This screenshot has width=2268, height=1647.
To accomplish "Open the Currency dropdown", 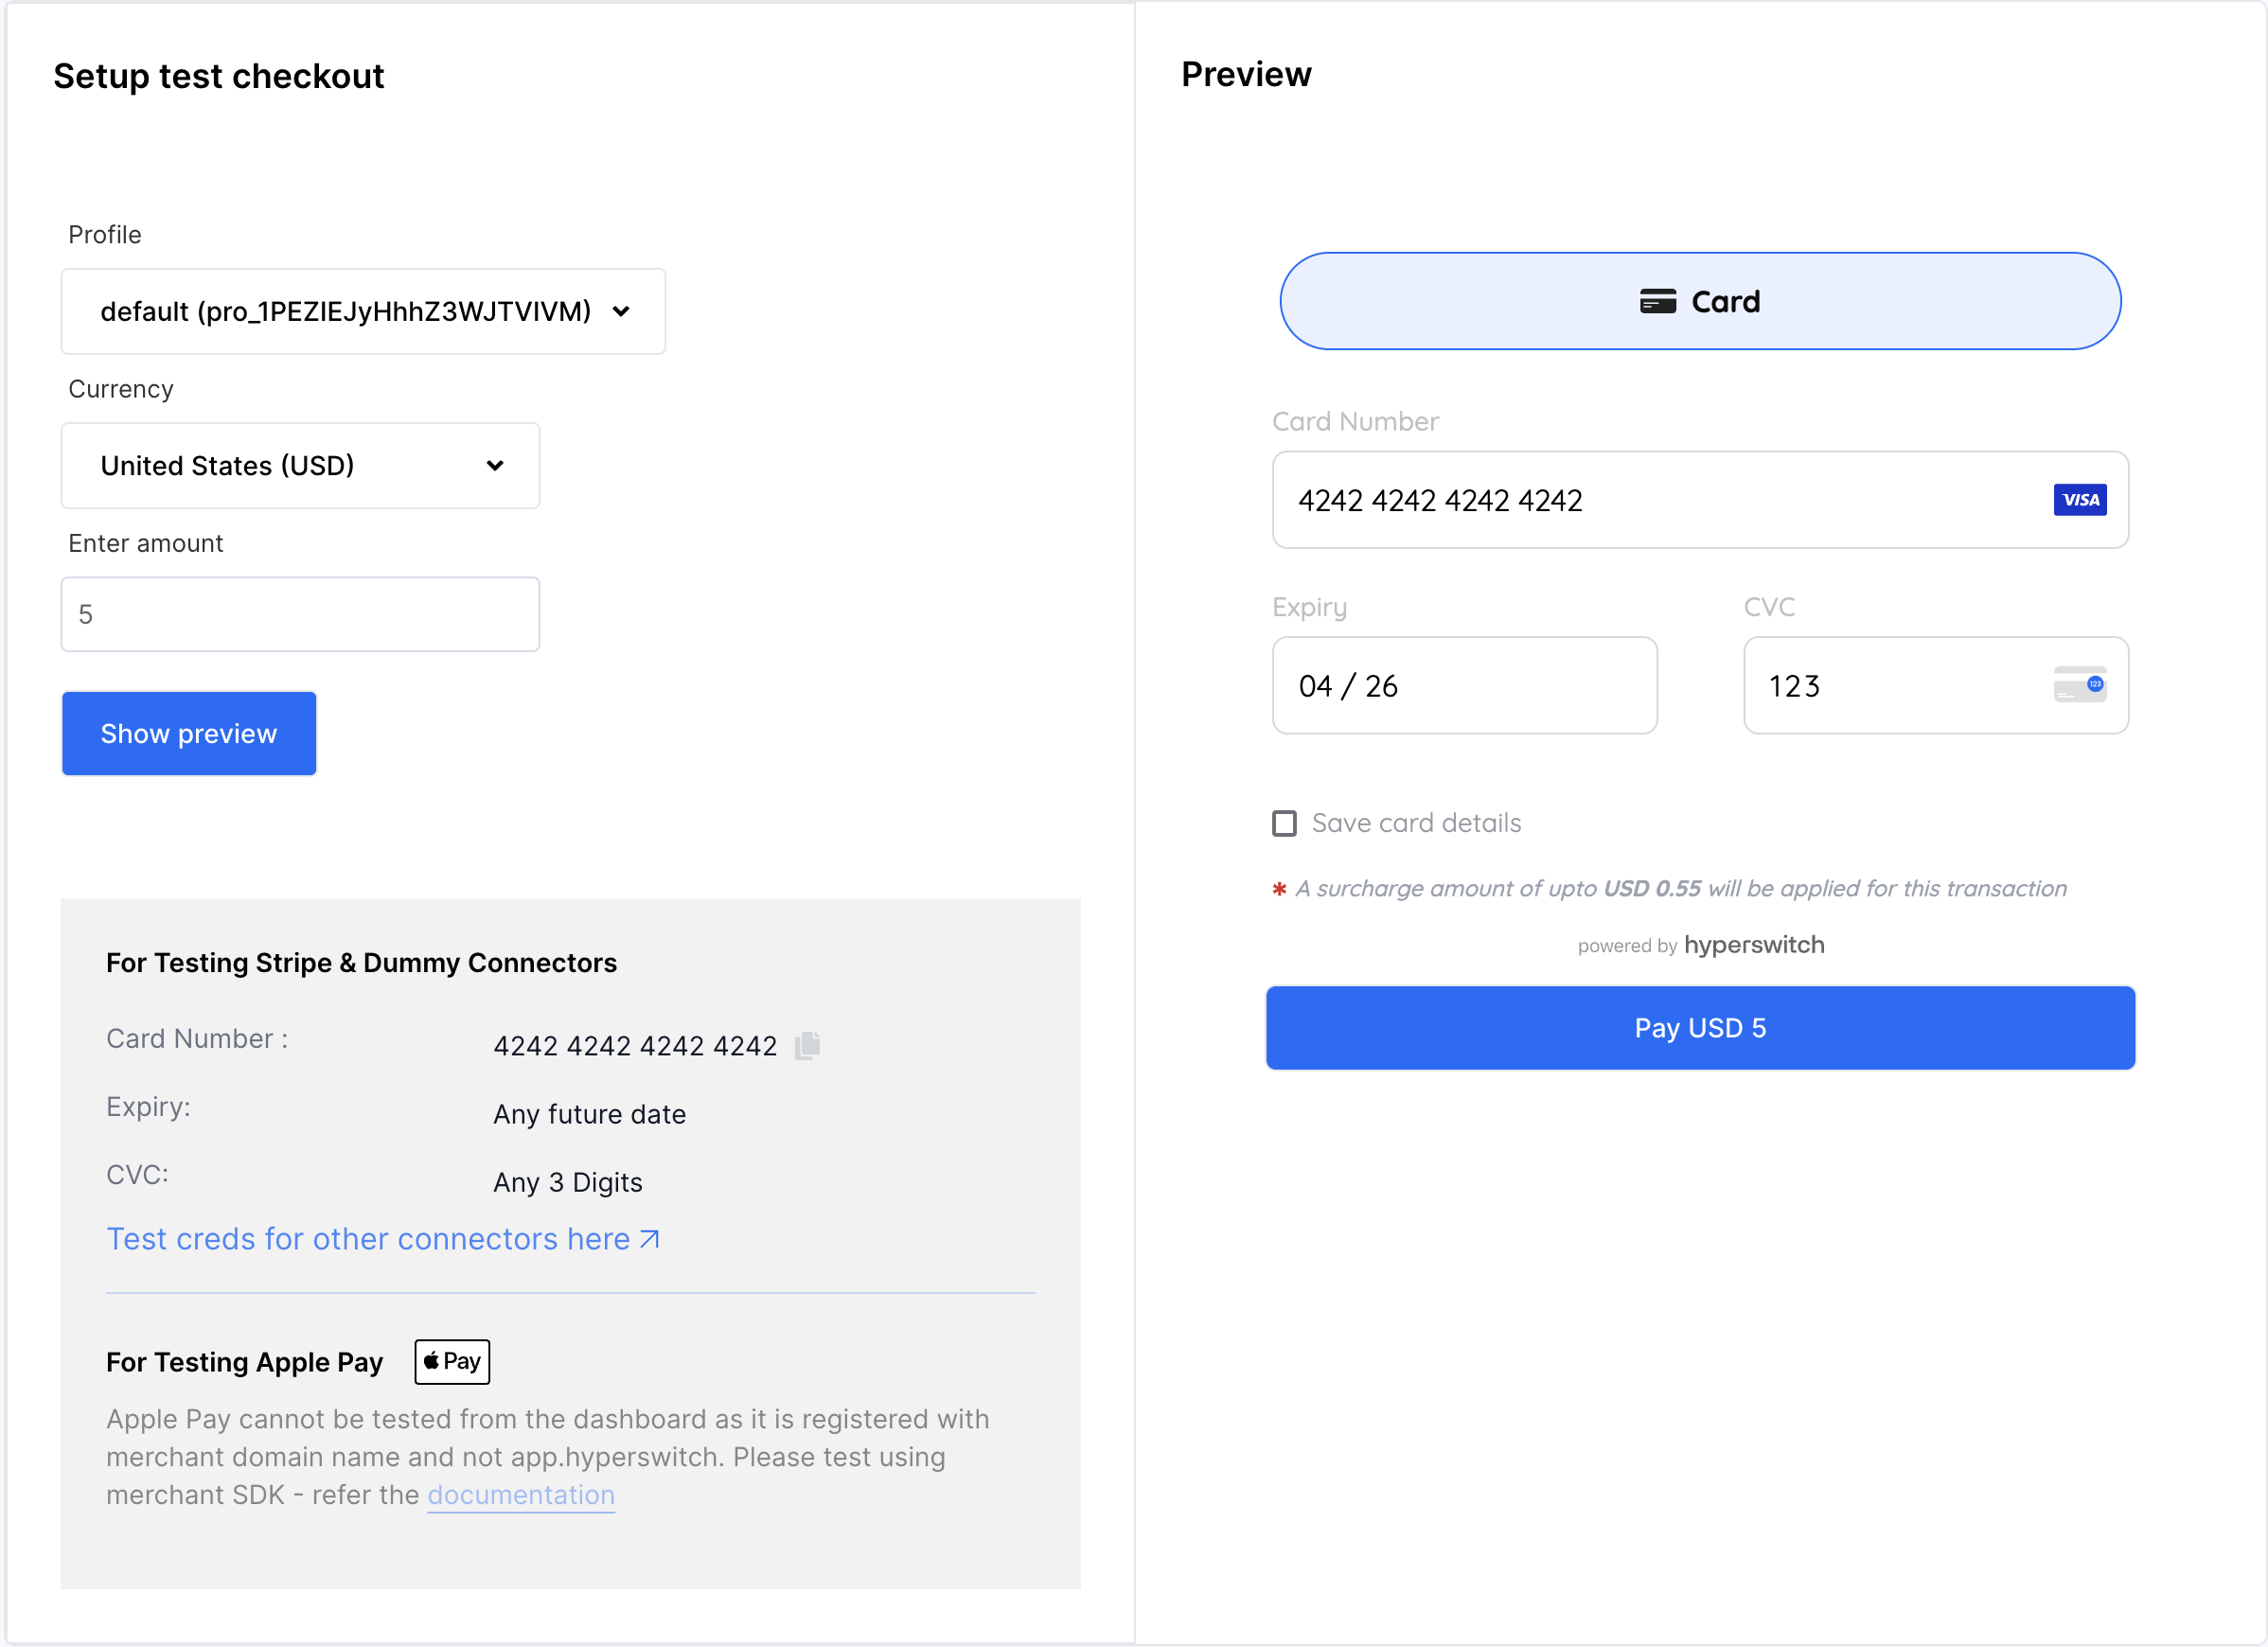I will point(299,465).
